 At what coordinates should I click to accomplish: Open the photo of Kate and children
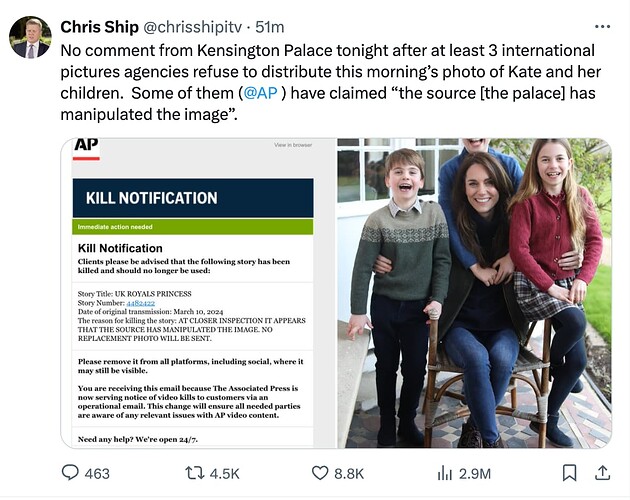pos(473,292)
